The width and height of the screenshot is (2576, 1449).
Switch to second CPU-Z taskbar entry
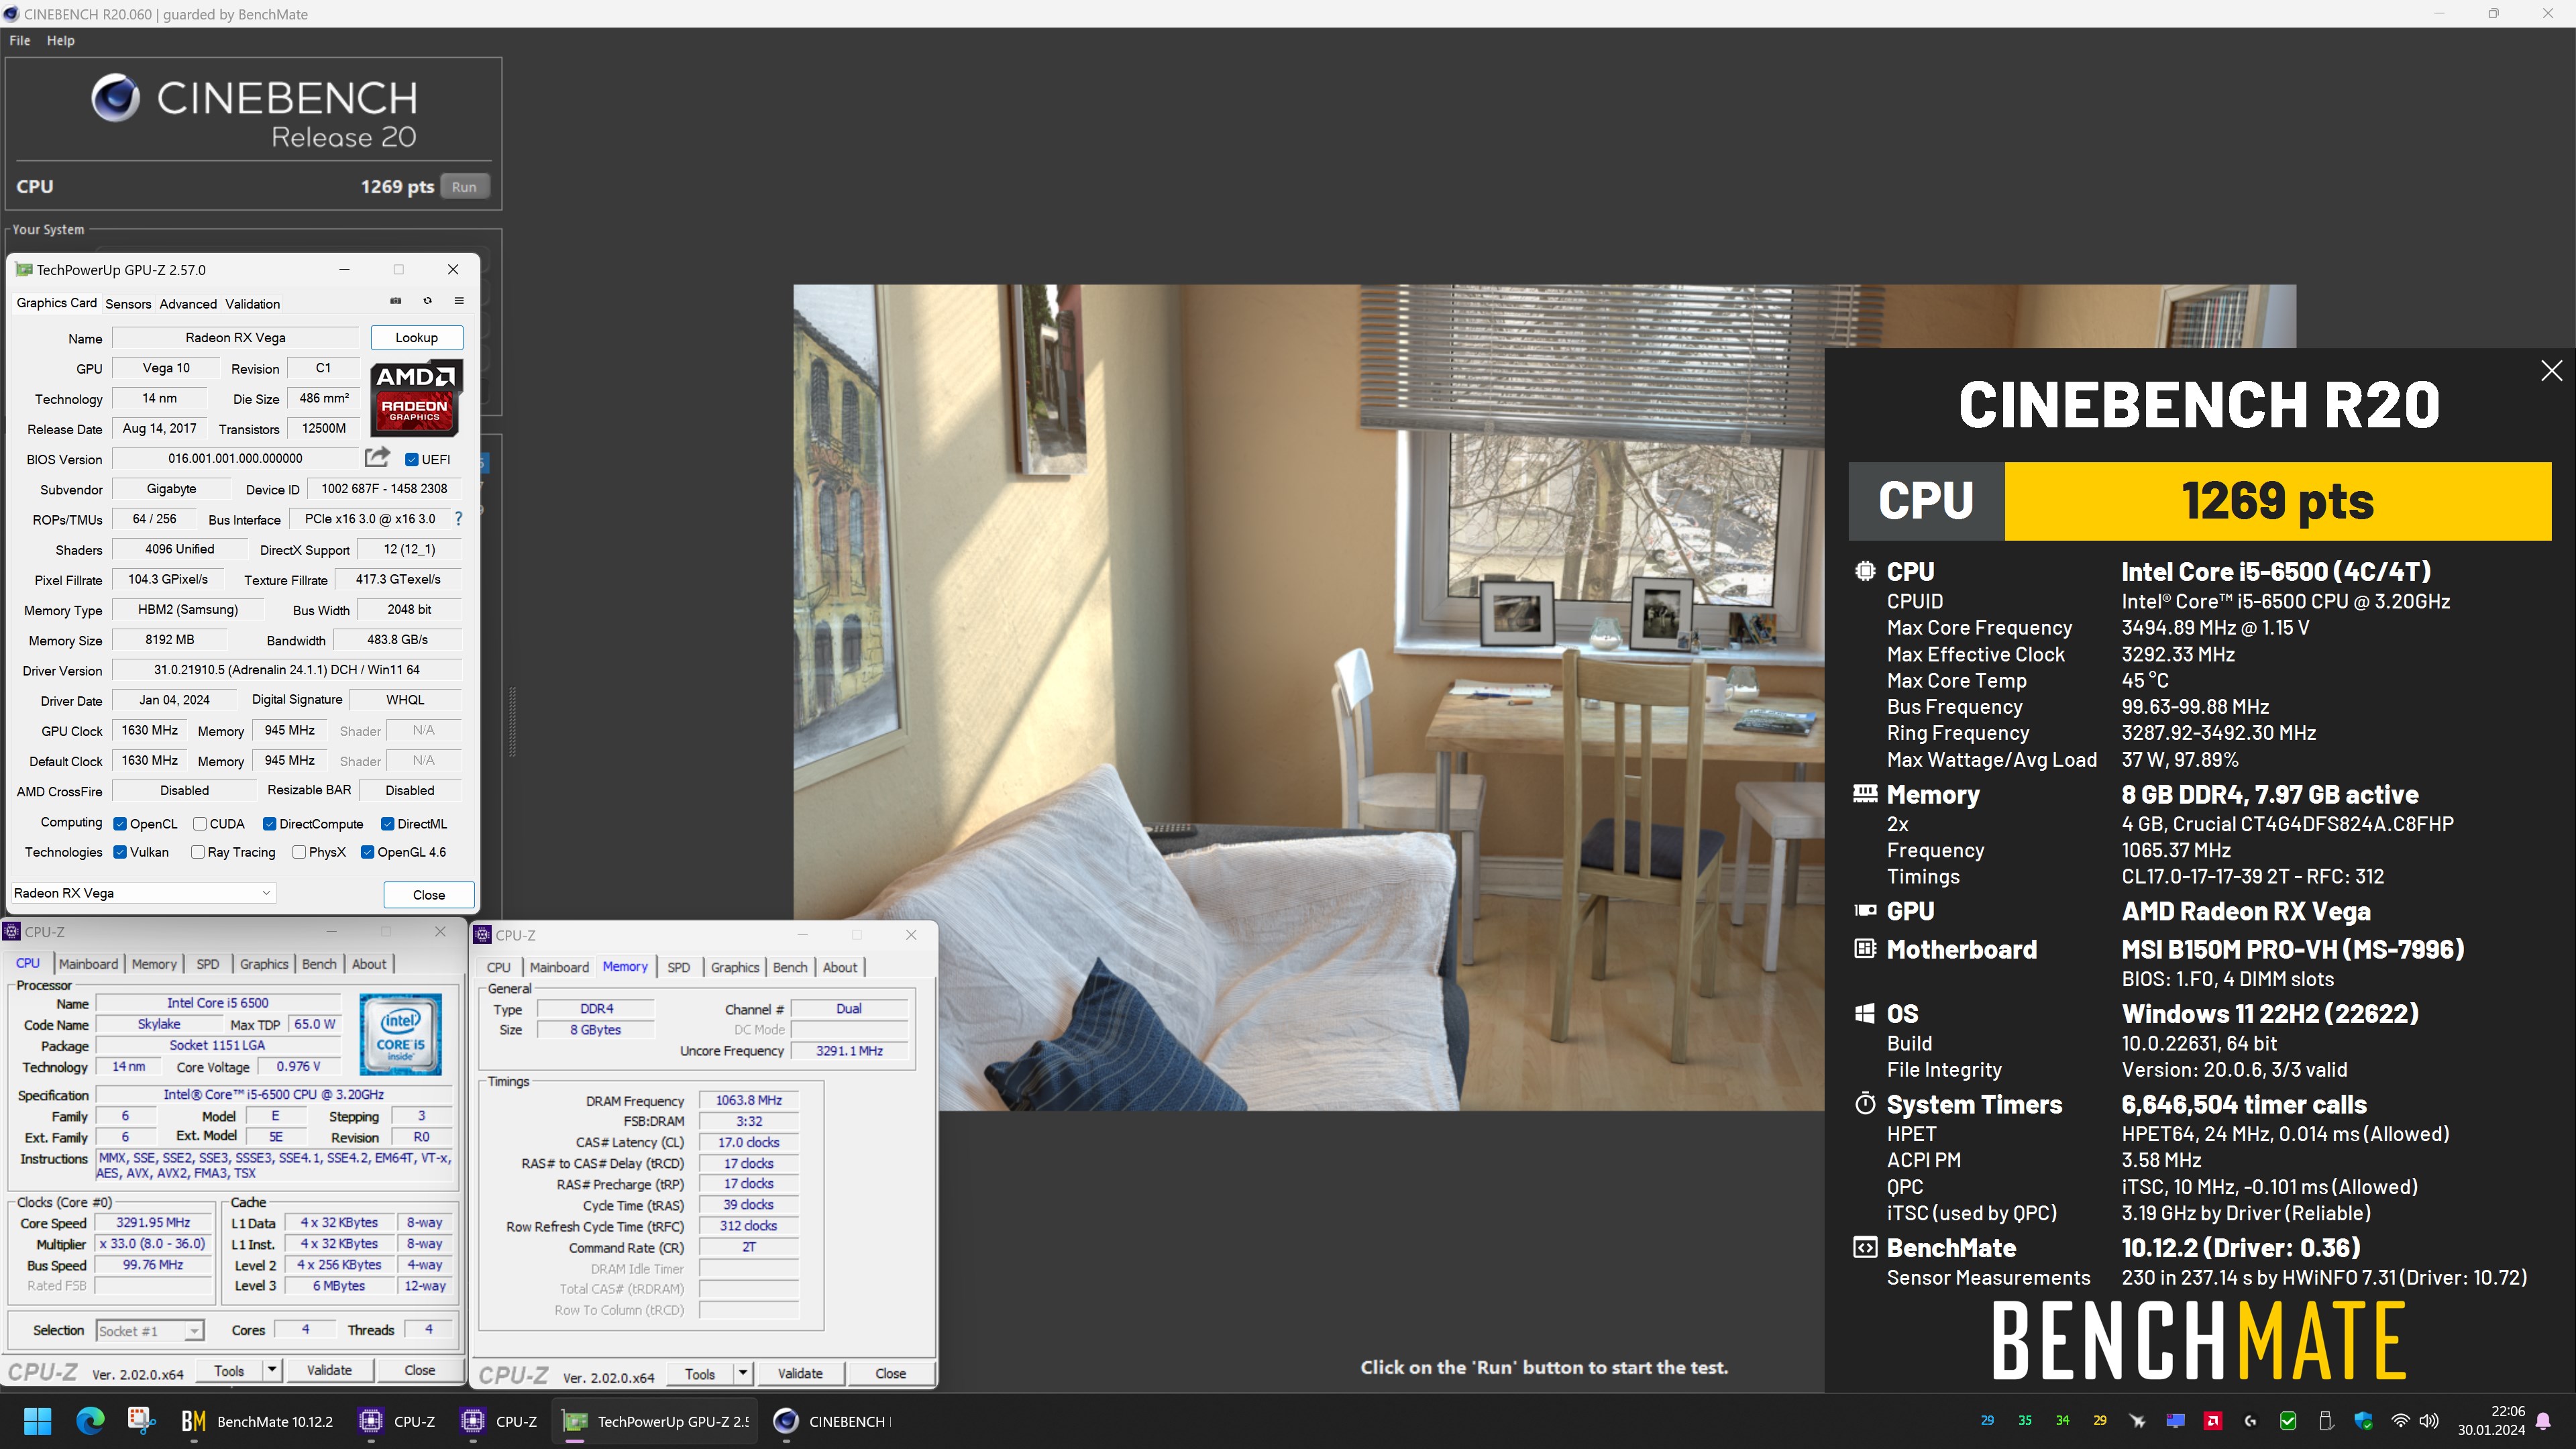[x=499, y=1421]
